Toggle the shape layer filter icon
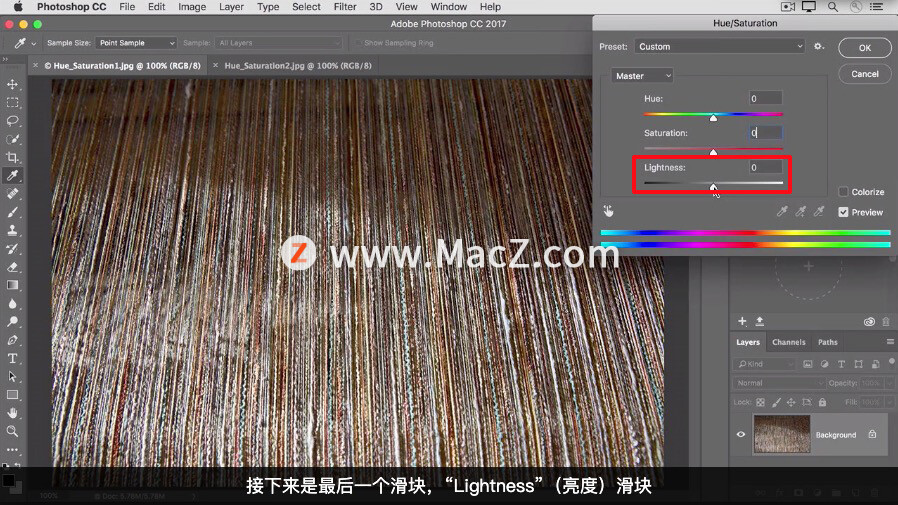 tap(858, 364)
